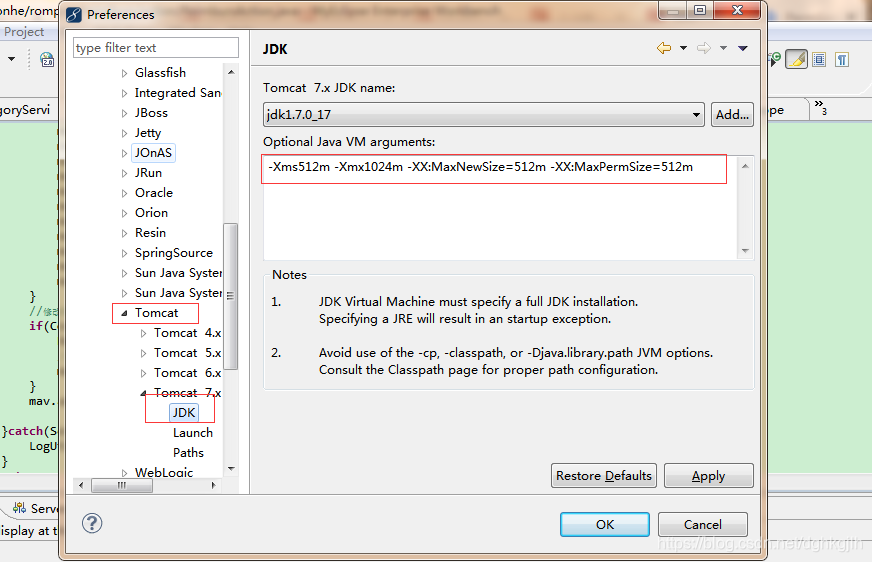The image size is (872, 562).
Task: Click the forward navigation arrow icon
Action: click(x=704, y=48)
